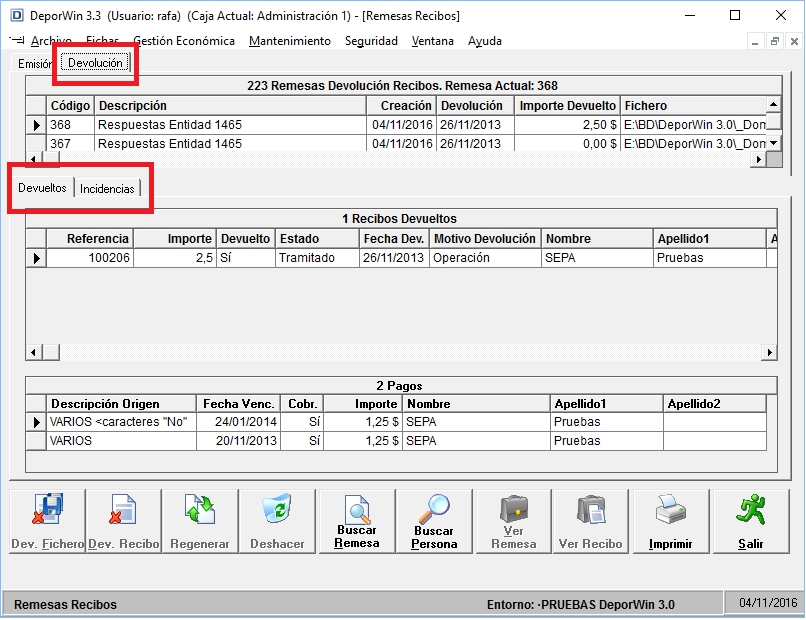Click the Fecha Venc. column header
Image resolution: width=806 pixels, height=620 pixels.
[x=239, y=404]
